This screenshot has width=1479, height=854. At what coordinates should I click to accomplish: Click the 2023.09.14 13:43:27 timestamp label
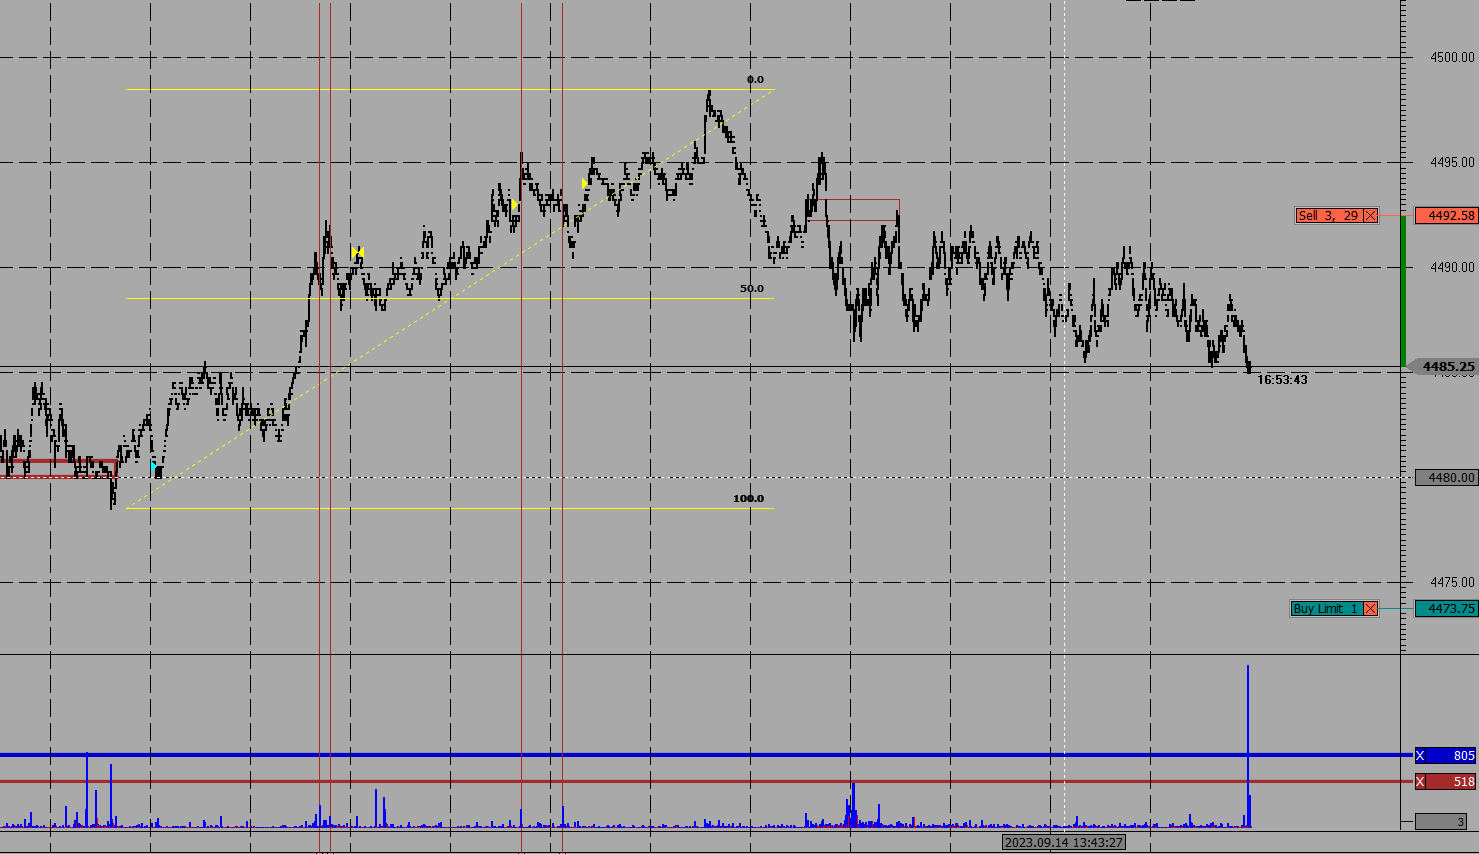coord(1063,843)
